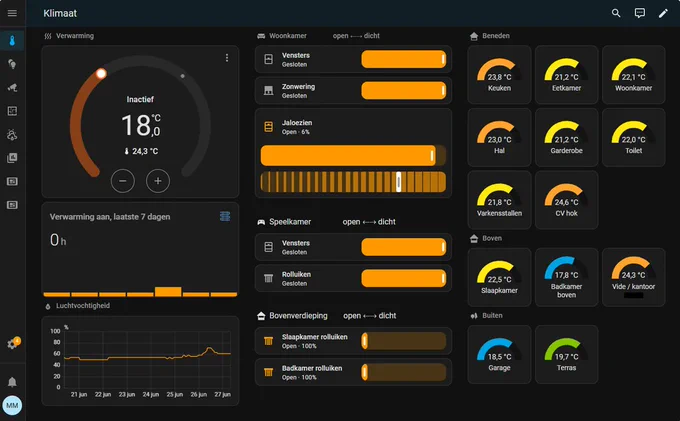Click the Jaloezien blinds icon
The height and width of the screenshot is (421, 680).
click(269, 127)
